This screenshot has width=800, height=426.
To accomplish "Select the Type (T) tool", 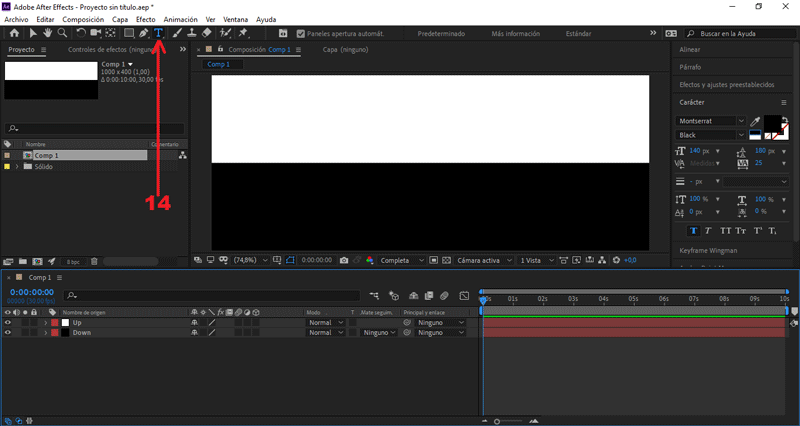I will point(158,33).
